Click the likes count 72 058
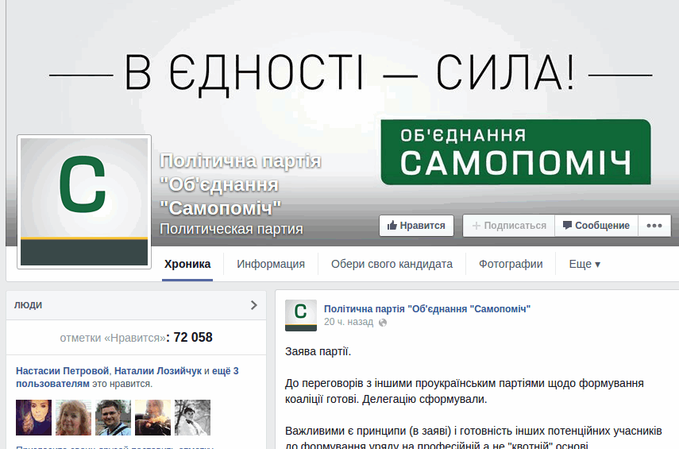Screen dimensions: 679x449 pyautogui.click(x=193, y=337)
